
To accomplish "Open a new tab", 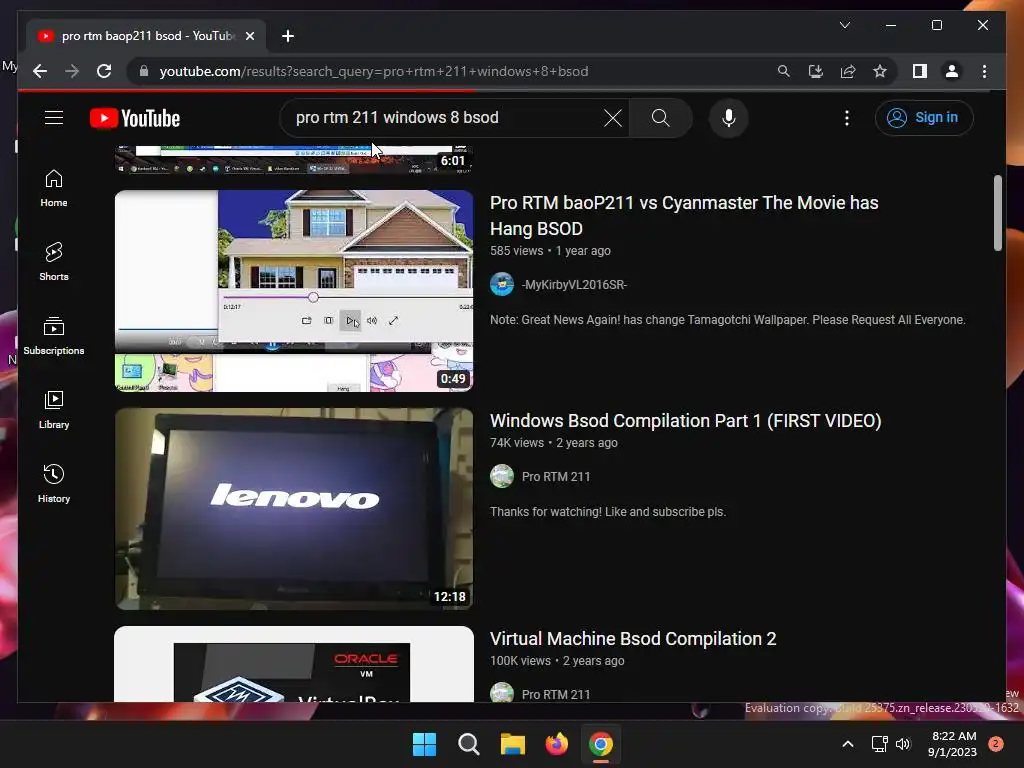I will [288, 36].
